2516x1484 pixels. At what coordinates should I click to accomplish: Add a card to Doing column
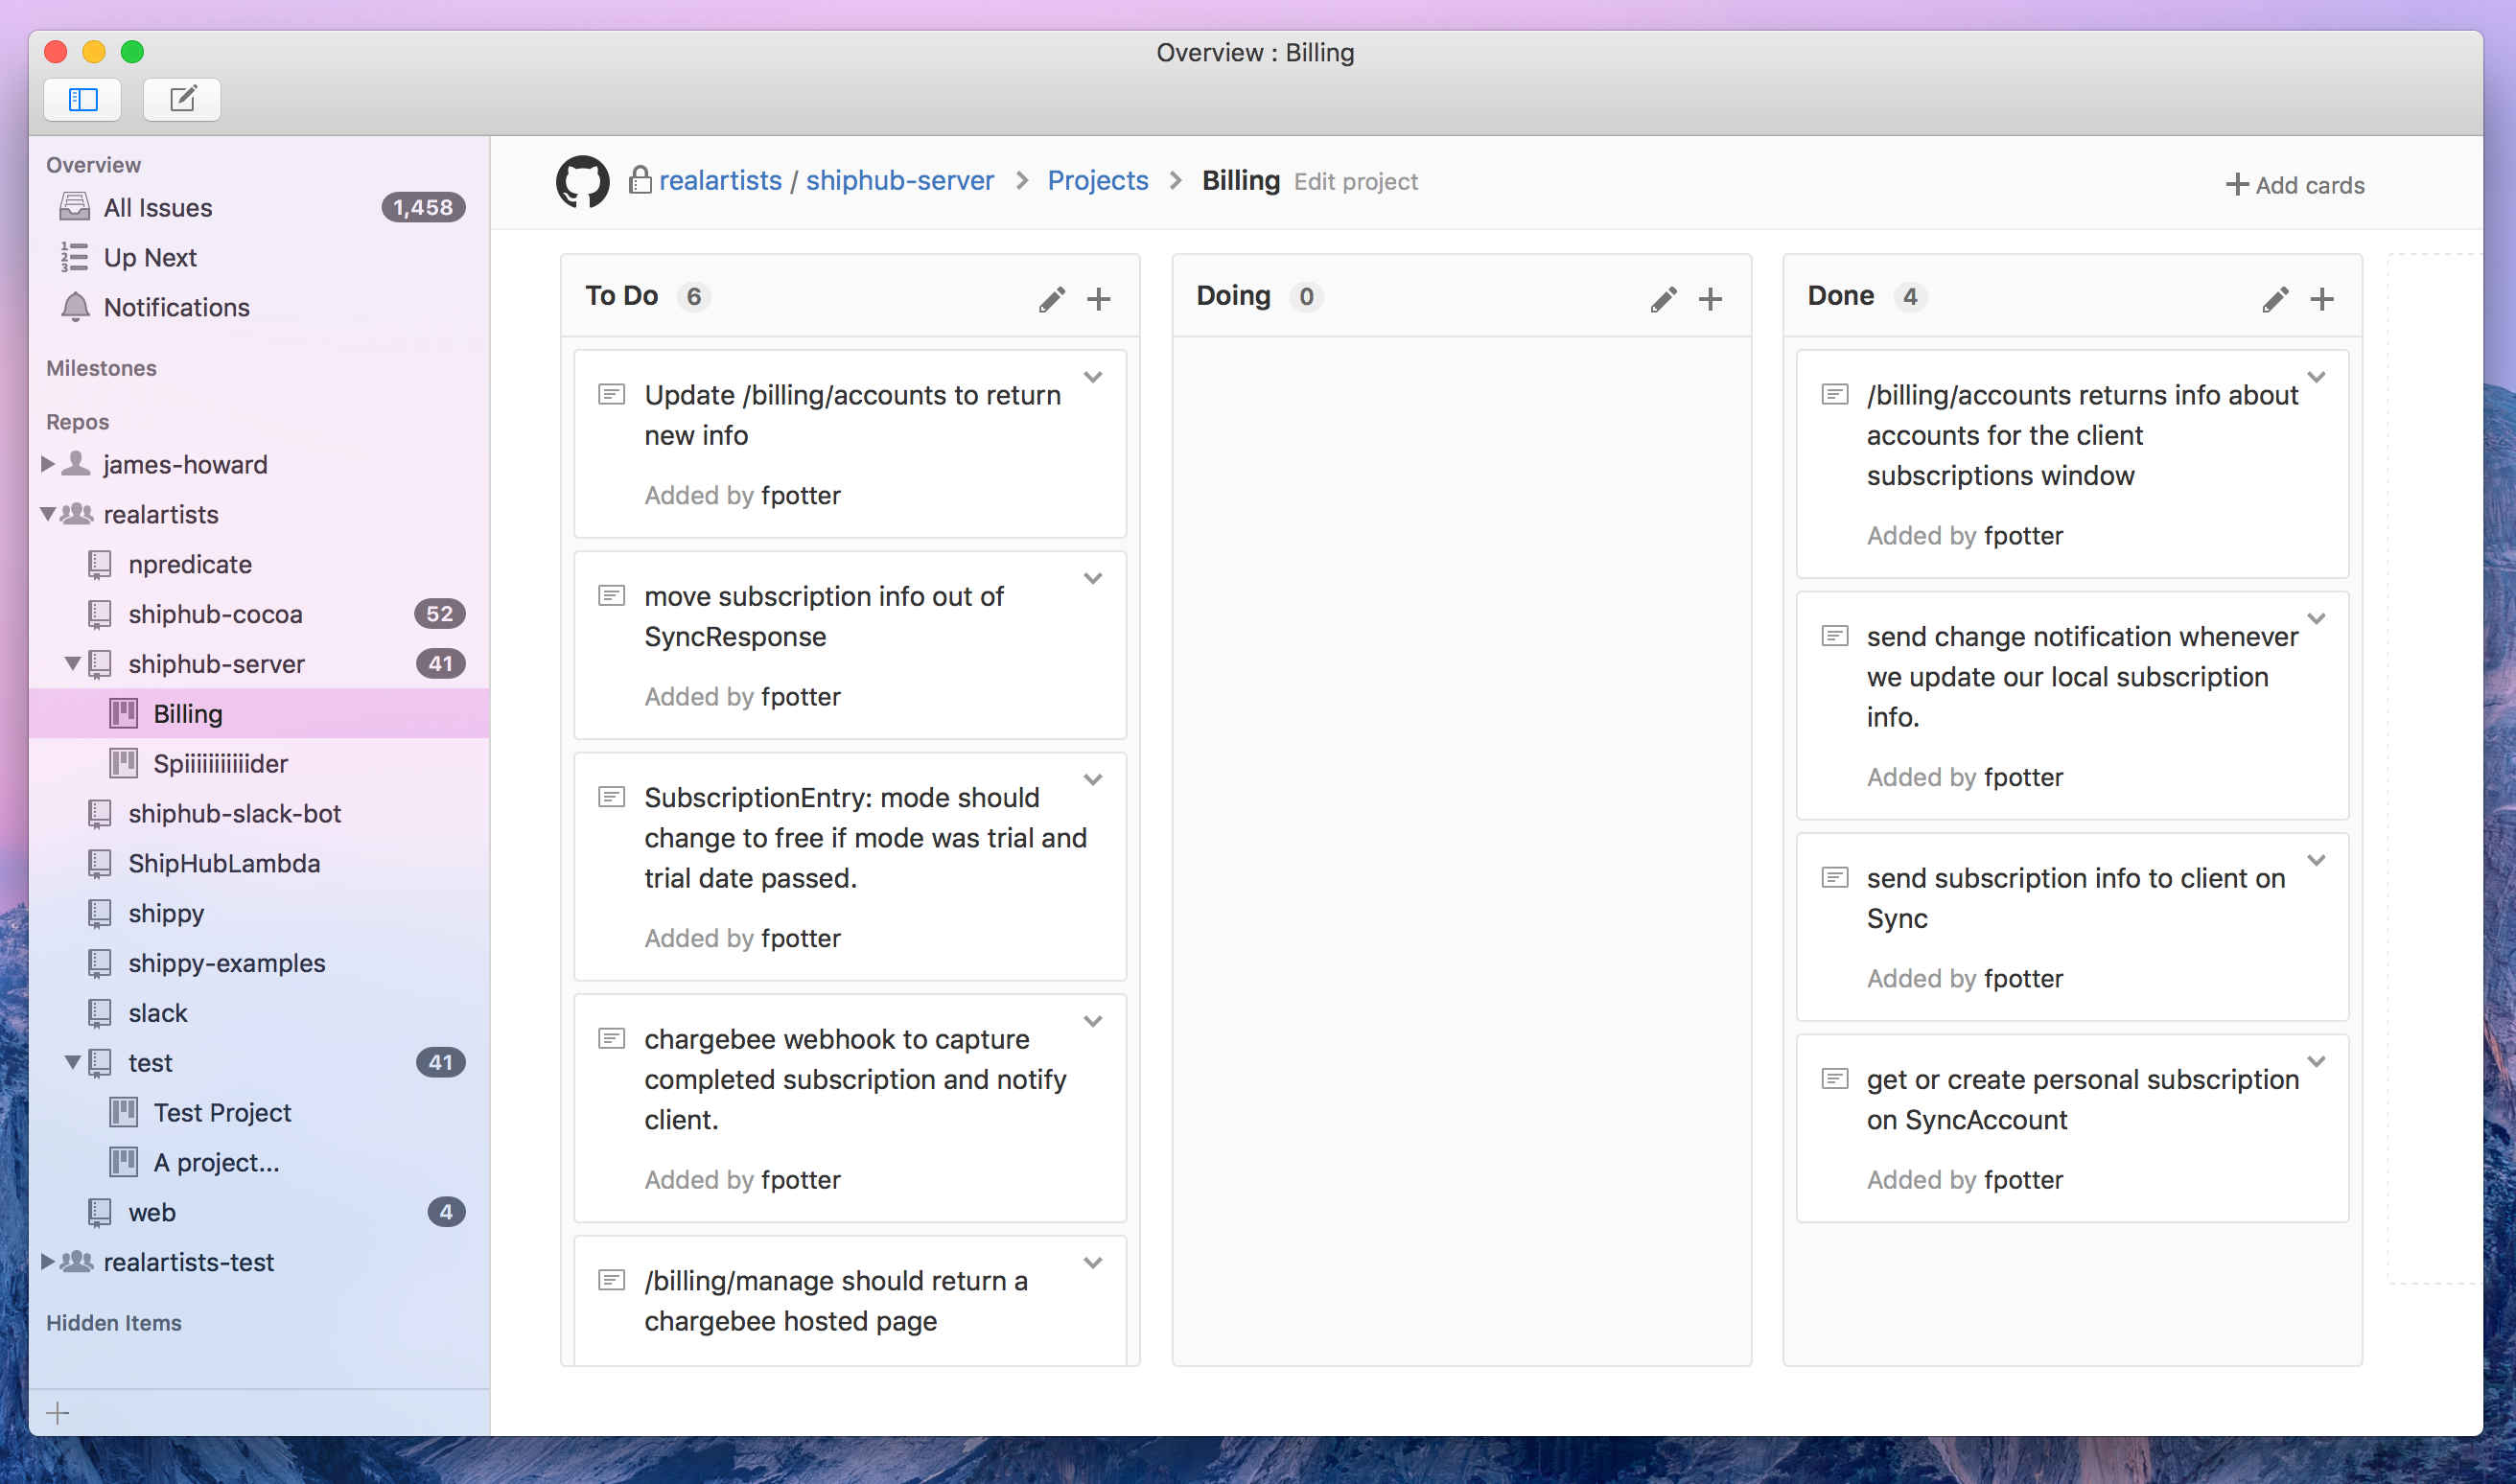point(1710,299)
